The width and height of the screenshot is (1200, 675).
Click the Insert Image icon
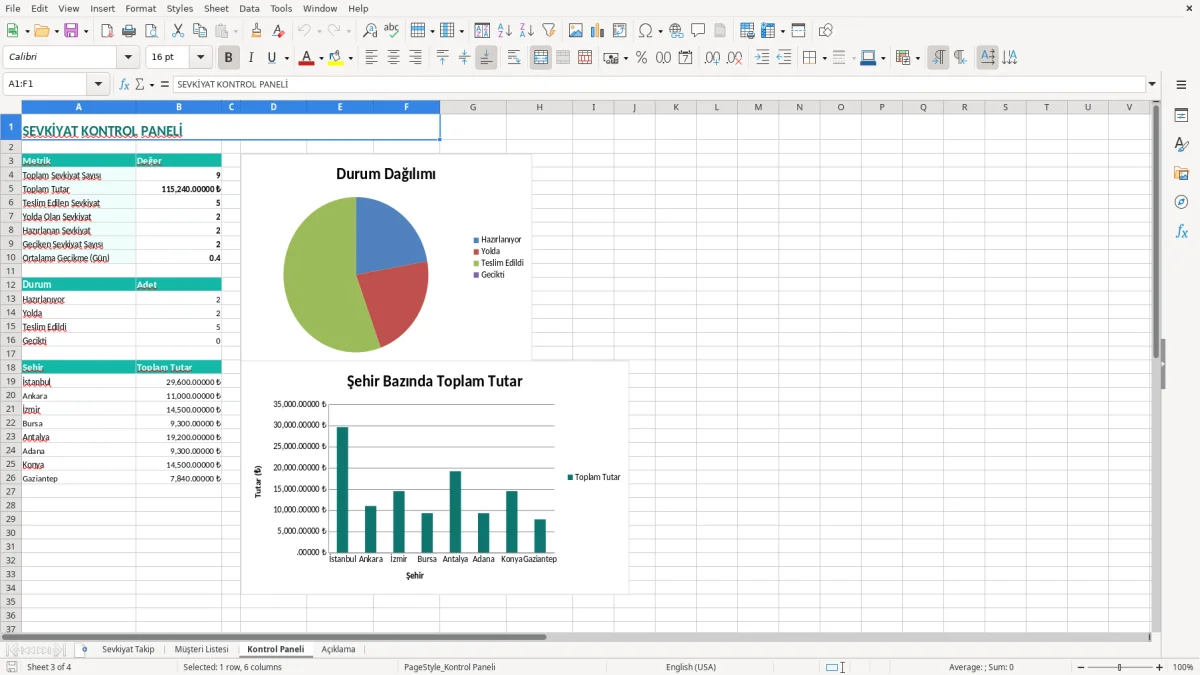tap(576, 31)
